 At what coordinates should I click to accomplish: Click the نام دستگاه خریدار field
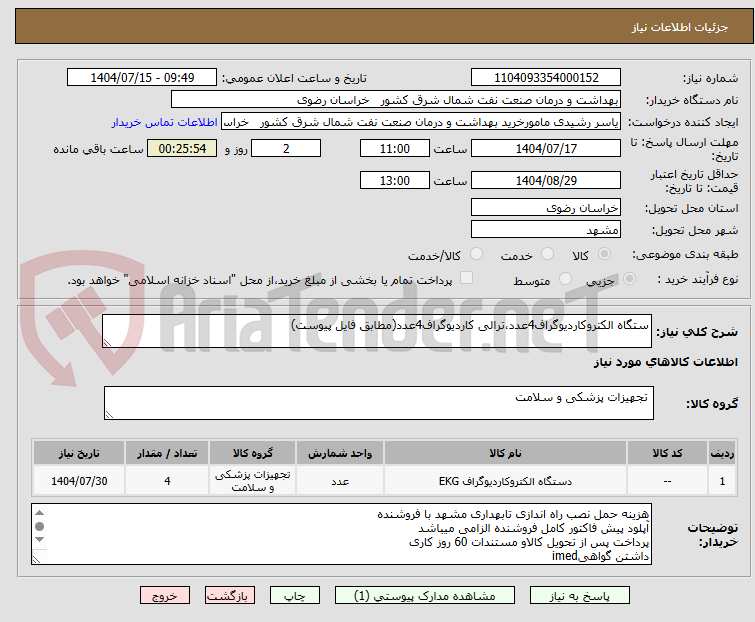coord(396,100)
